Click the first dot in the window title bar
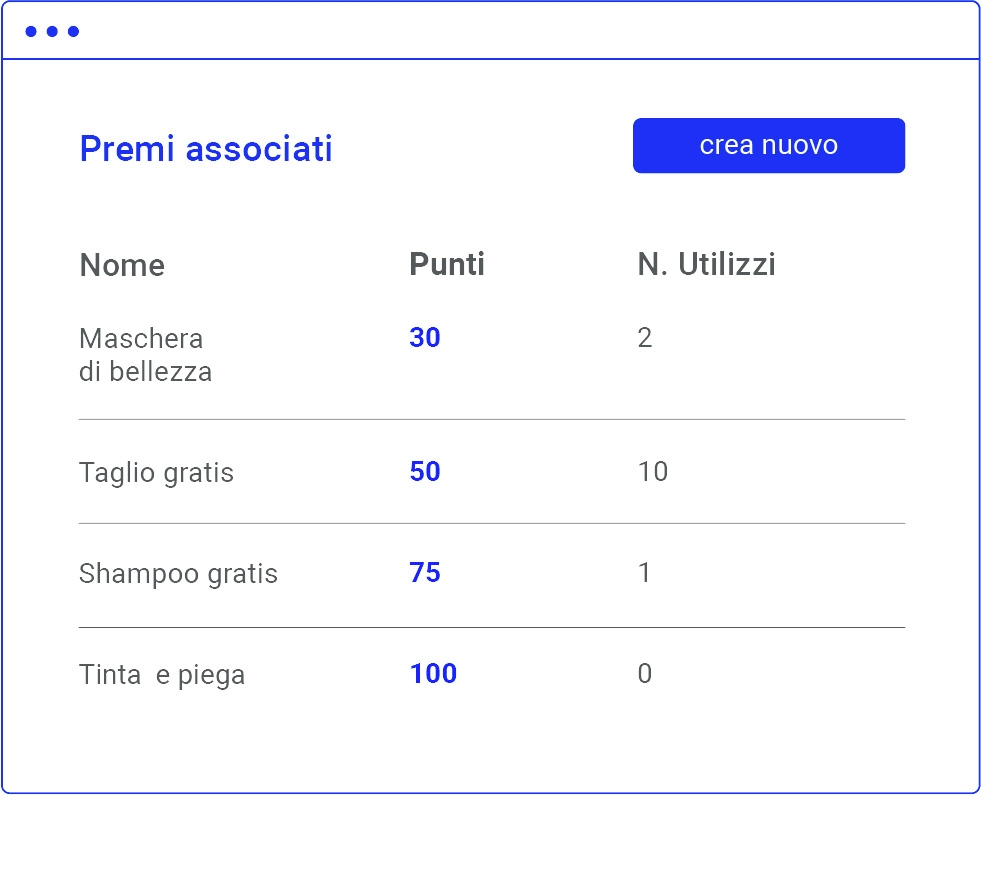The image size is (981, 881). [x=31, y=32]
